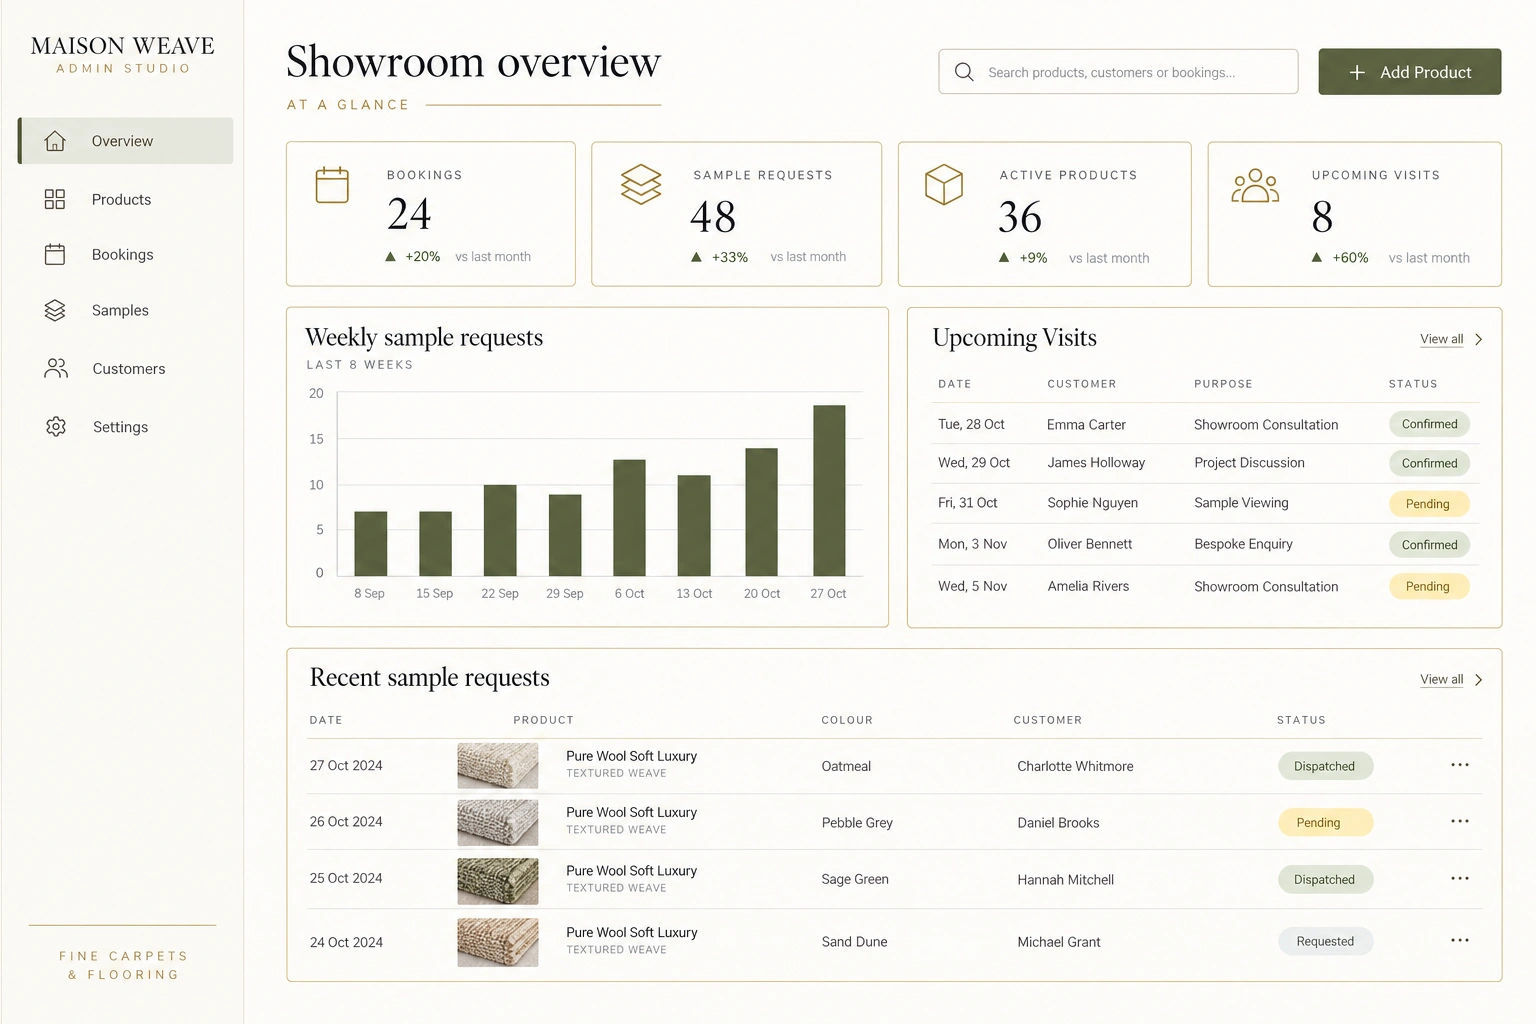Open row actions for Charlotte Whitmore request
This screenshot has height=1024, width=1536.
pos(1460,765)
